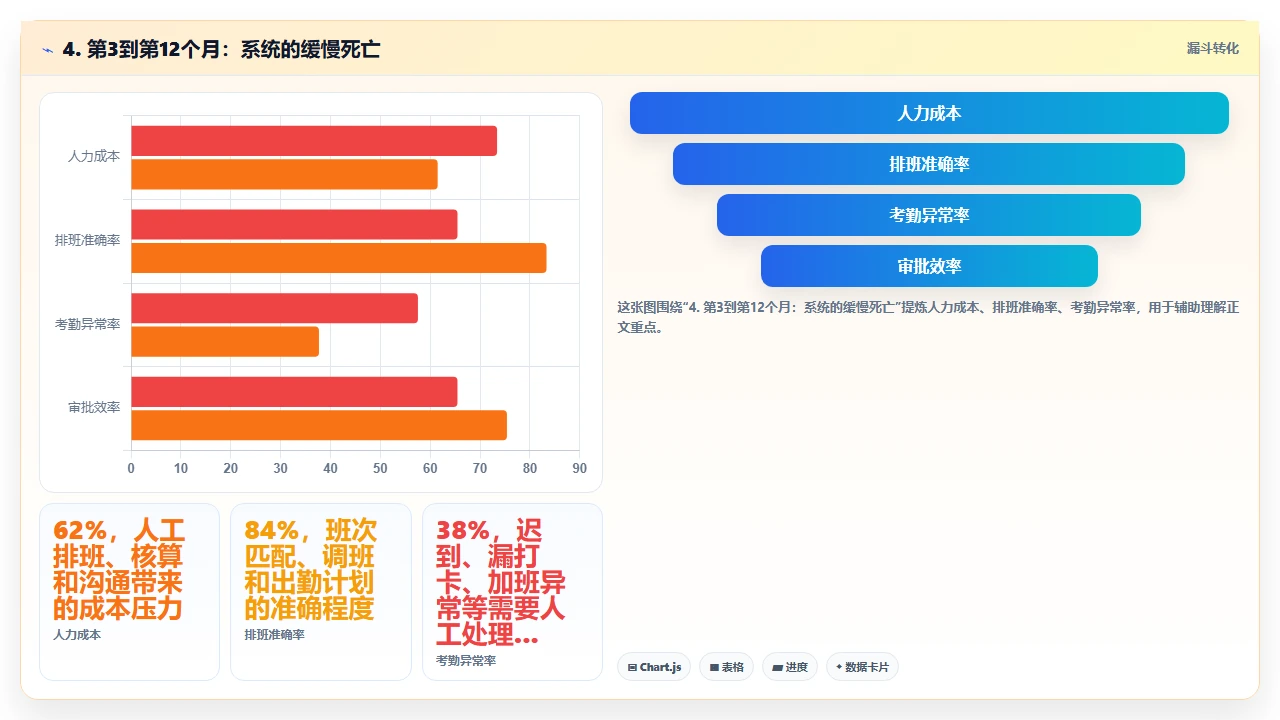Click the Chart.js chip
This screenshot has width=1280, height=720.
click(x=654, y=667)
